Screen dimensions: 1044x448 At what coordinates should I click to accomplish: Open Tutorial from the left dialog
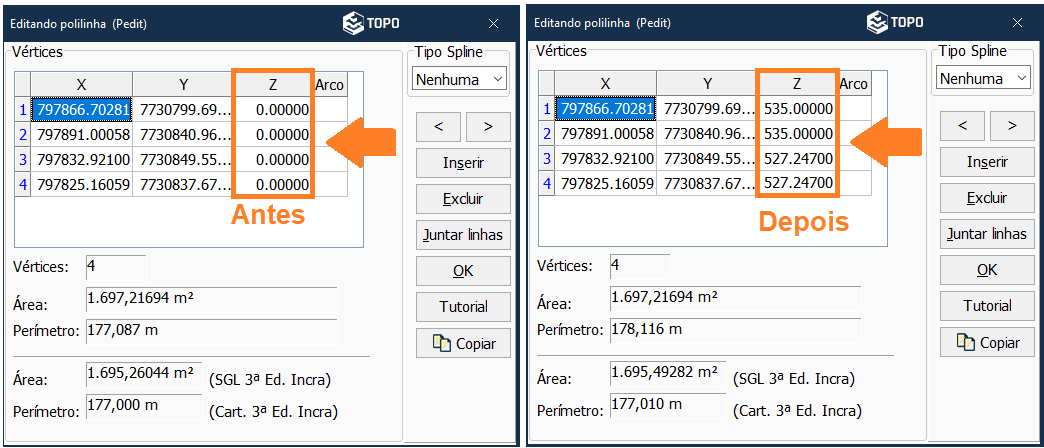tap(462, 307)
